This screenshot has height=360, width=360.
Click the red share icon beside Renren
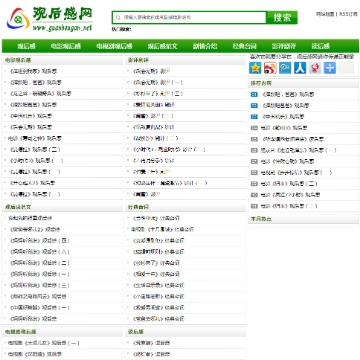[x=315, y=68]
